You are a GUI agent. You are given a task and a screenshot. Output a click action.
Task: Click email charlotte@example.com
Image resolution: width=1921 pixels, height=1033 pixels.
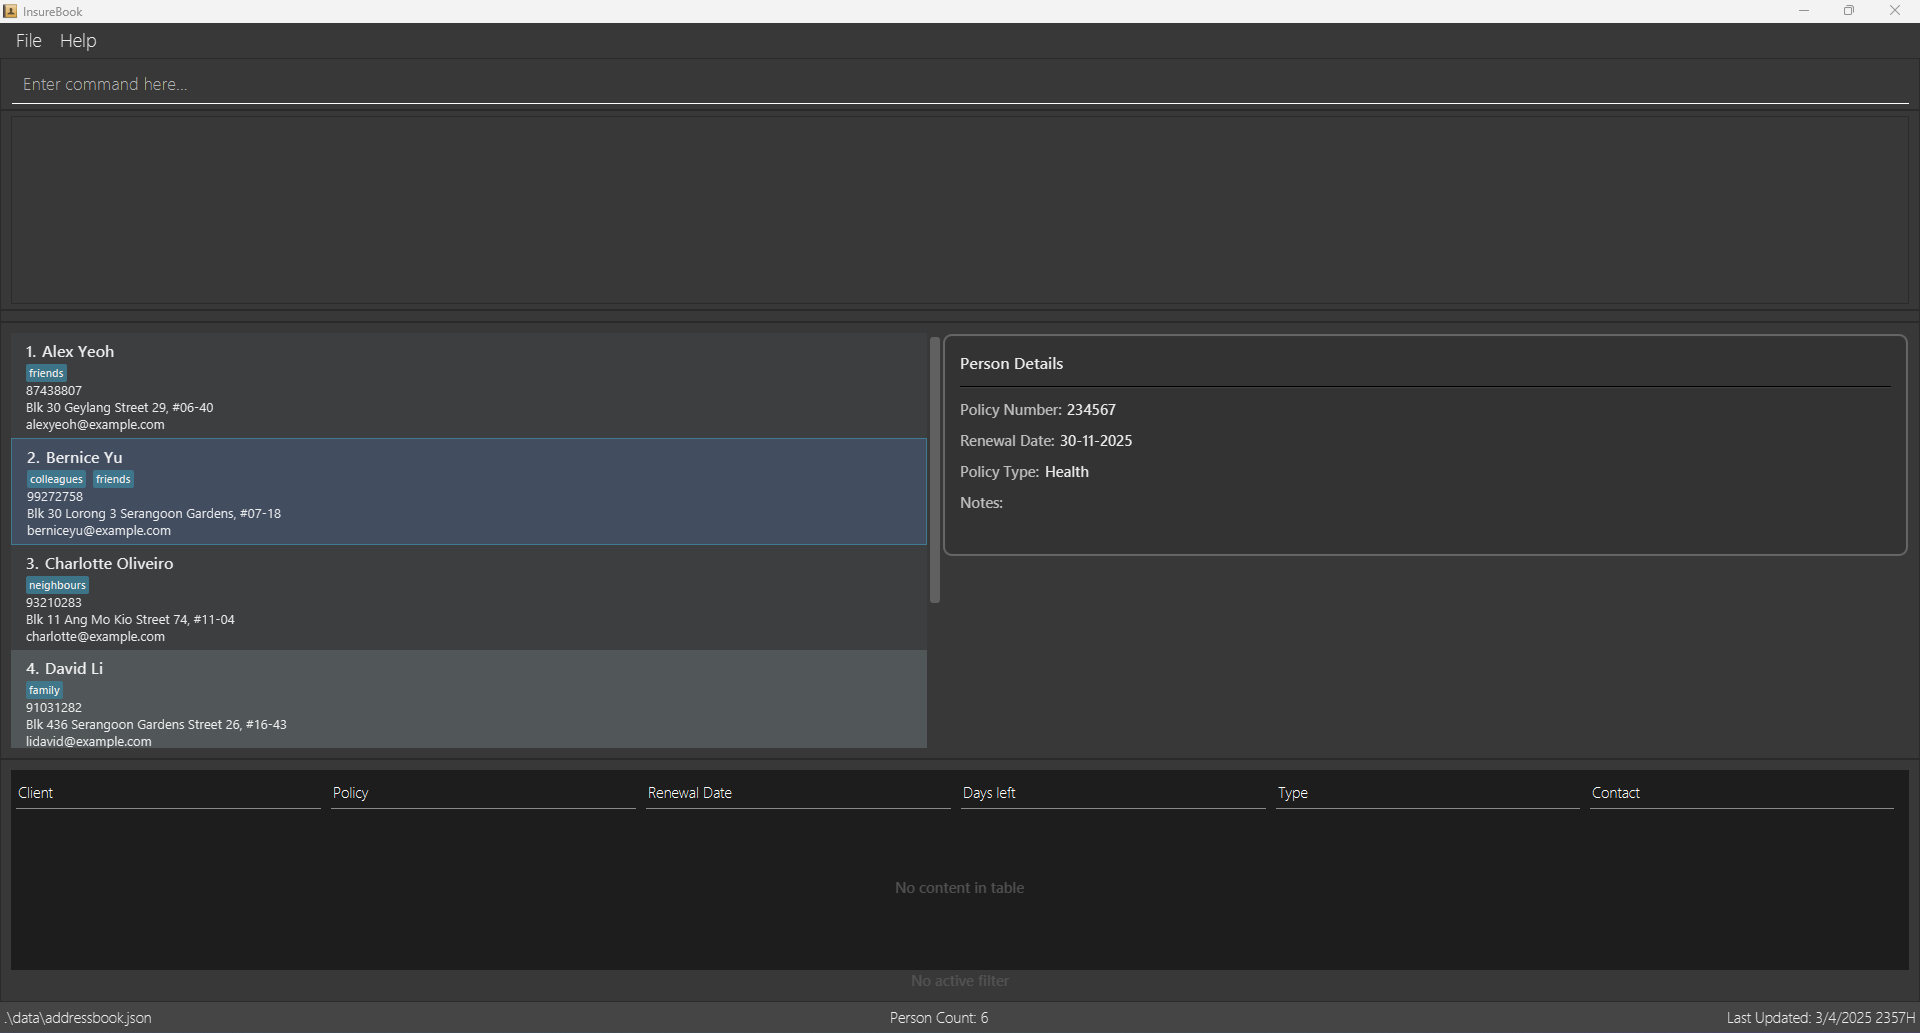point(95,637)
